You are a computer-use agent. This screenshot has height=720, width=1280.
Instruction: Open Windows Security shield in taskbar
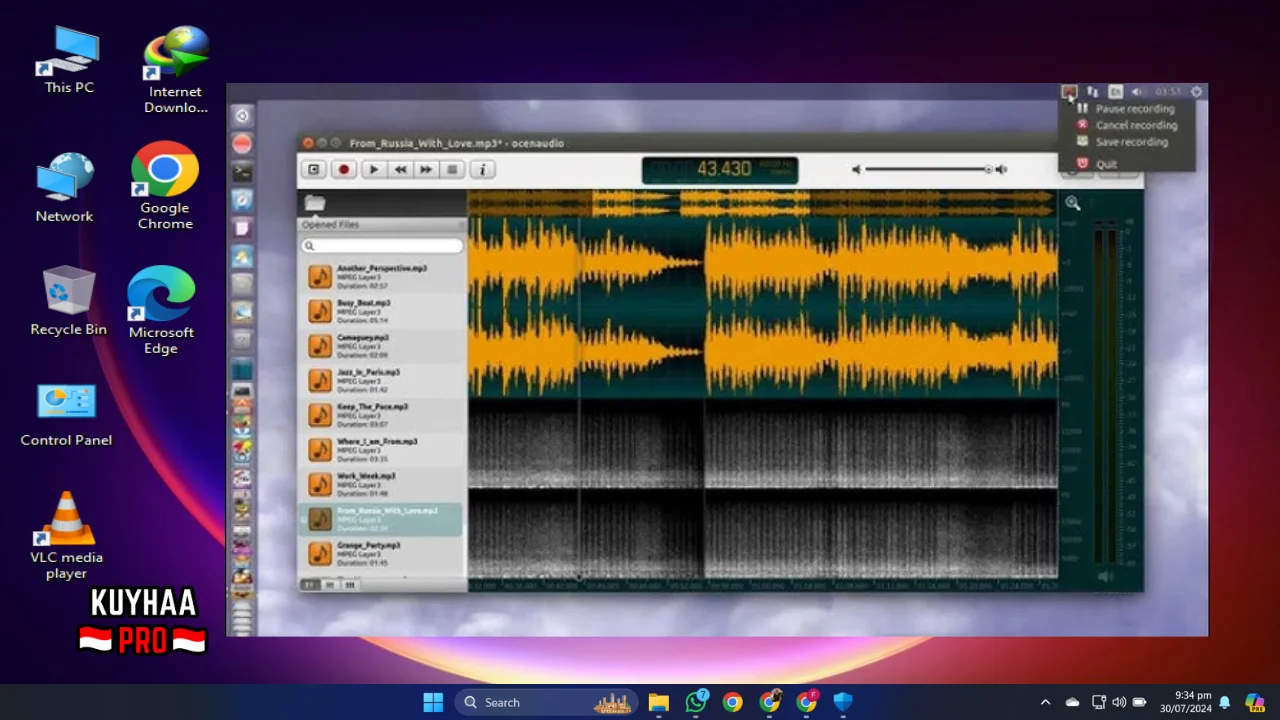(843, 702)
